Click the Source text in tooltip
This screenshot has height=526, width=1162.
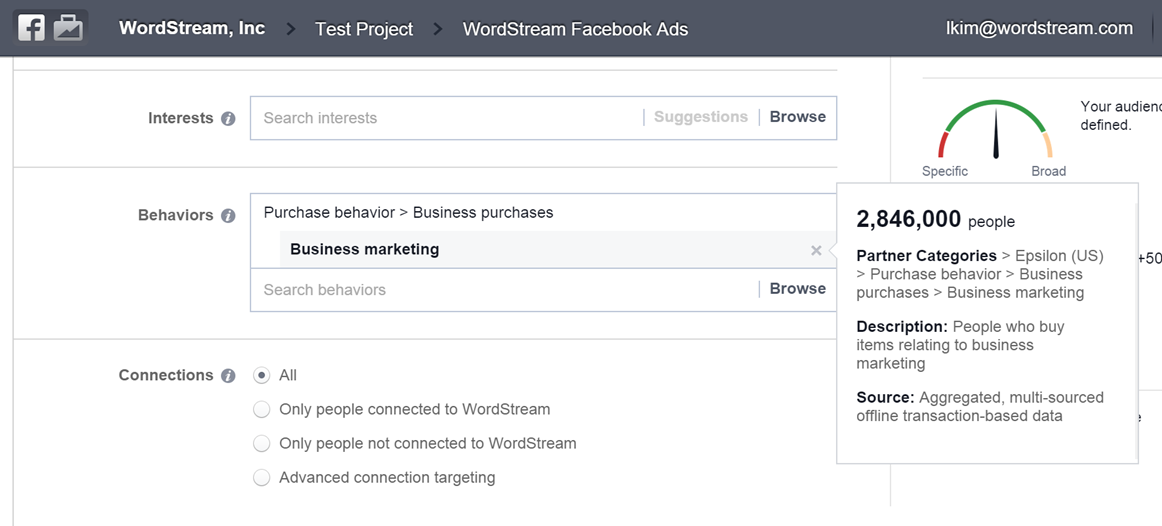[x=980, y=407]
